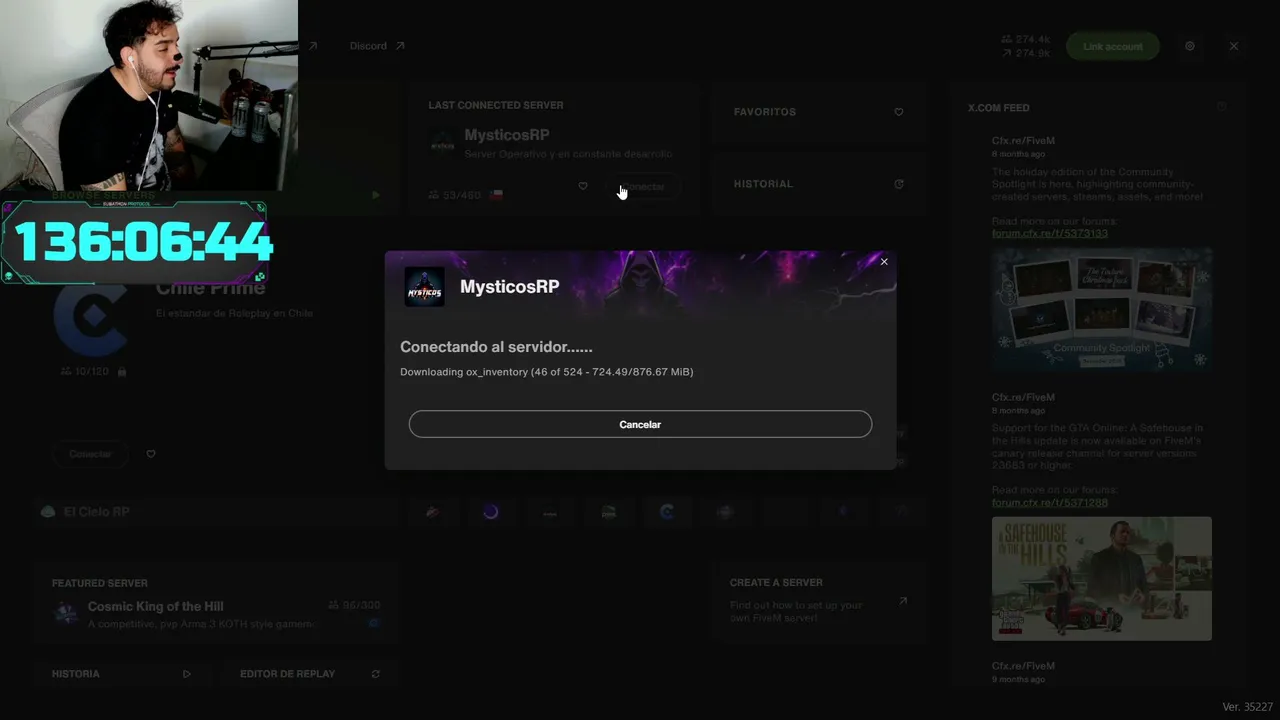Click the Cosmic King of the Hill server logo
Image resolution: width=1280 pixels, height=720 pixels.
[x=66, y=613]
